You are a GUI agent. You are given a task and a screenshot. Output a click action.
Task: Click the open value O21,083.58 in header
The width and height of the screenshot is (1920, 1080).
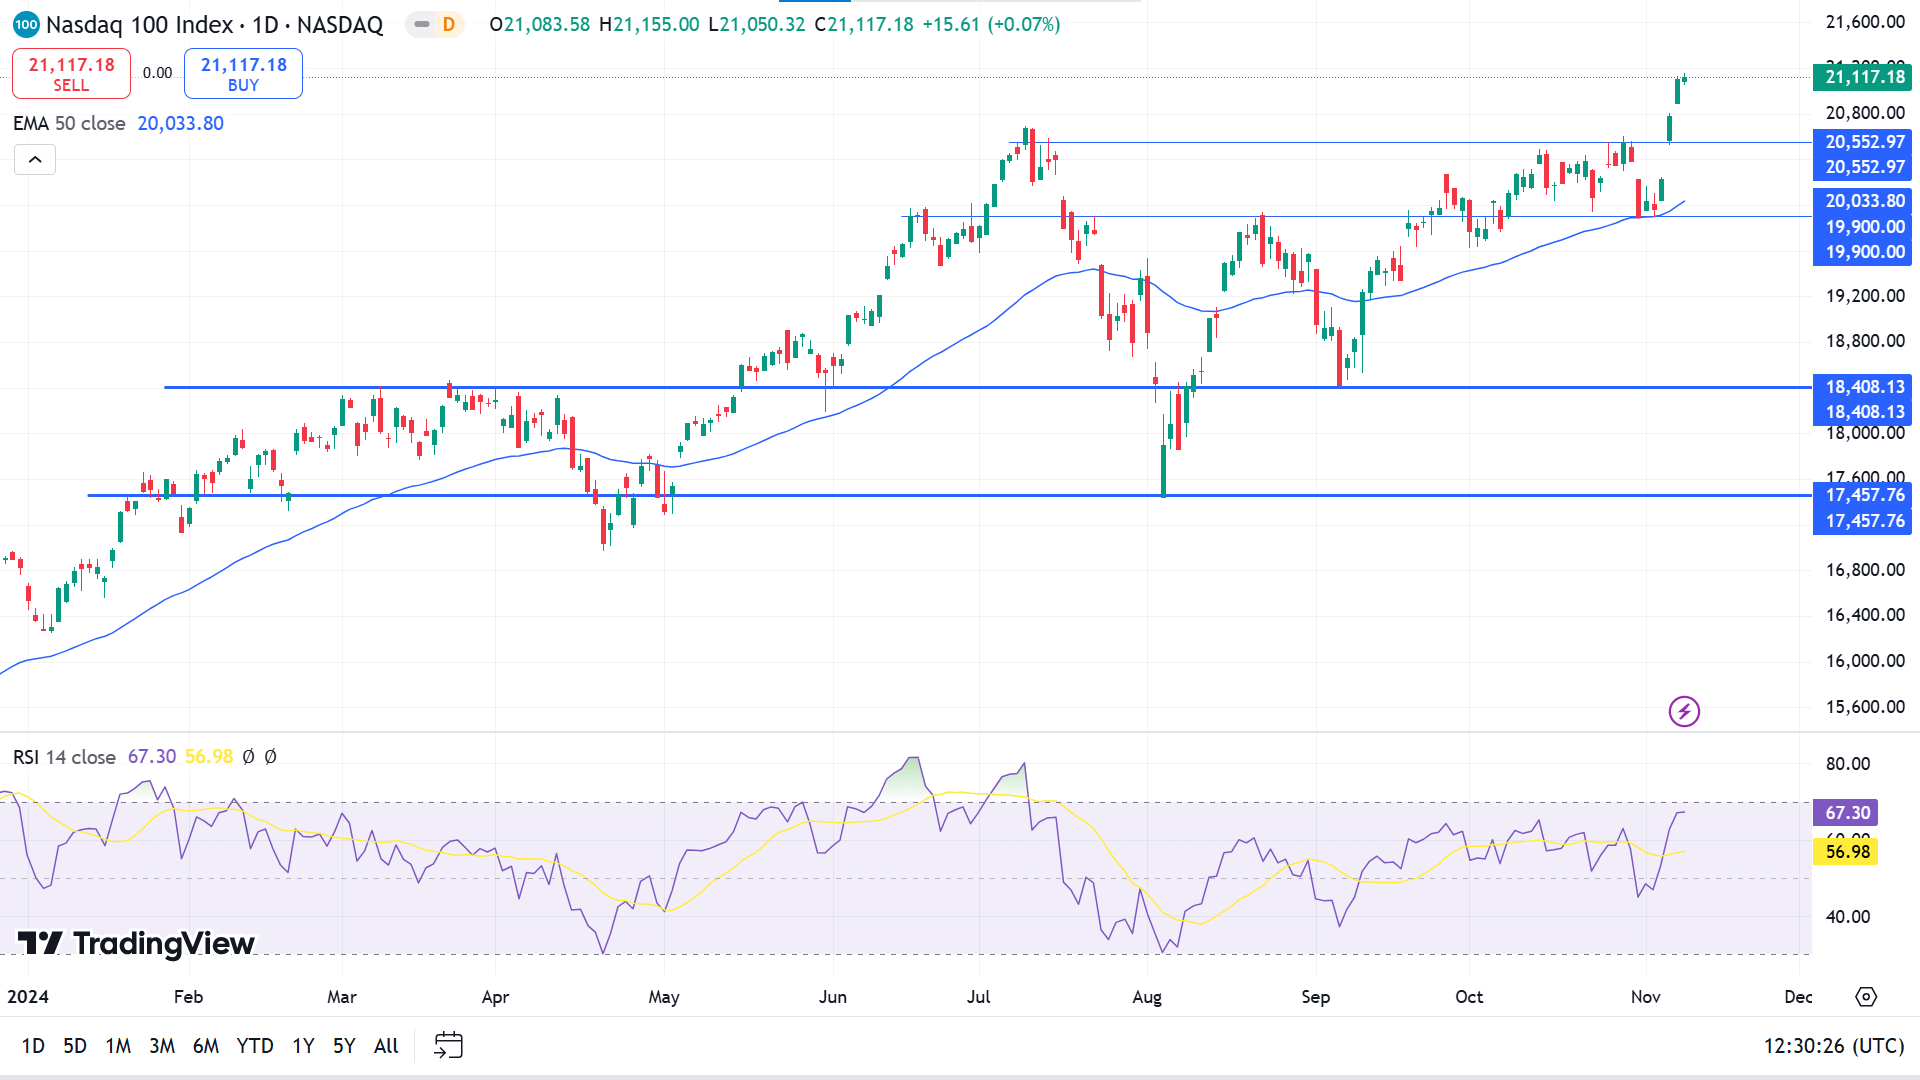(540, 24)
